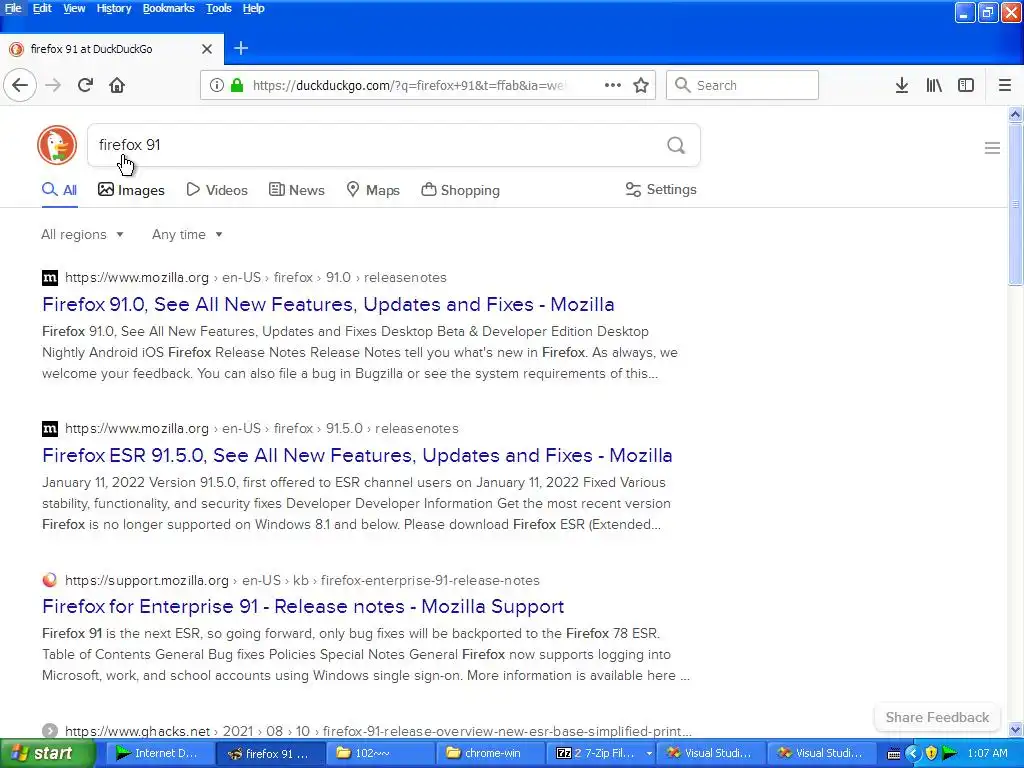Switch to the Images tab
This screenshot has height=768, width=1024.
[x=131, y=190]
